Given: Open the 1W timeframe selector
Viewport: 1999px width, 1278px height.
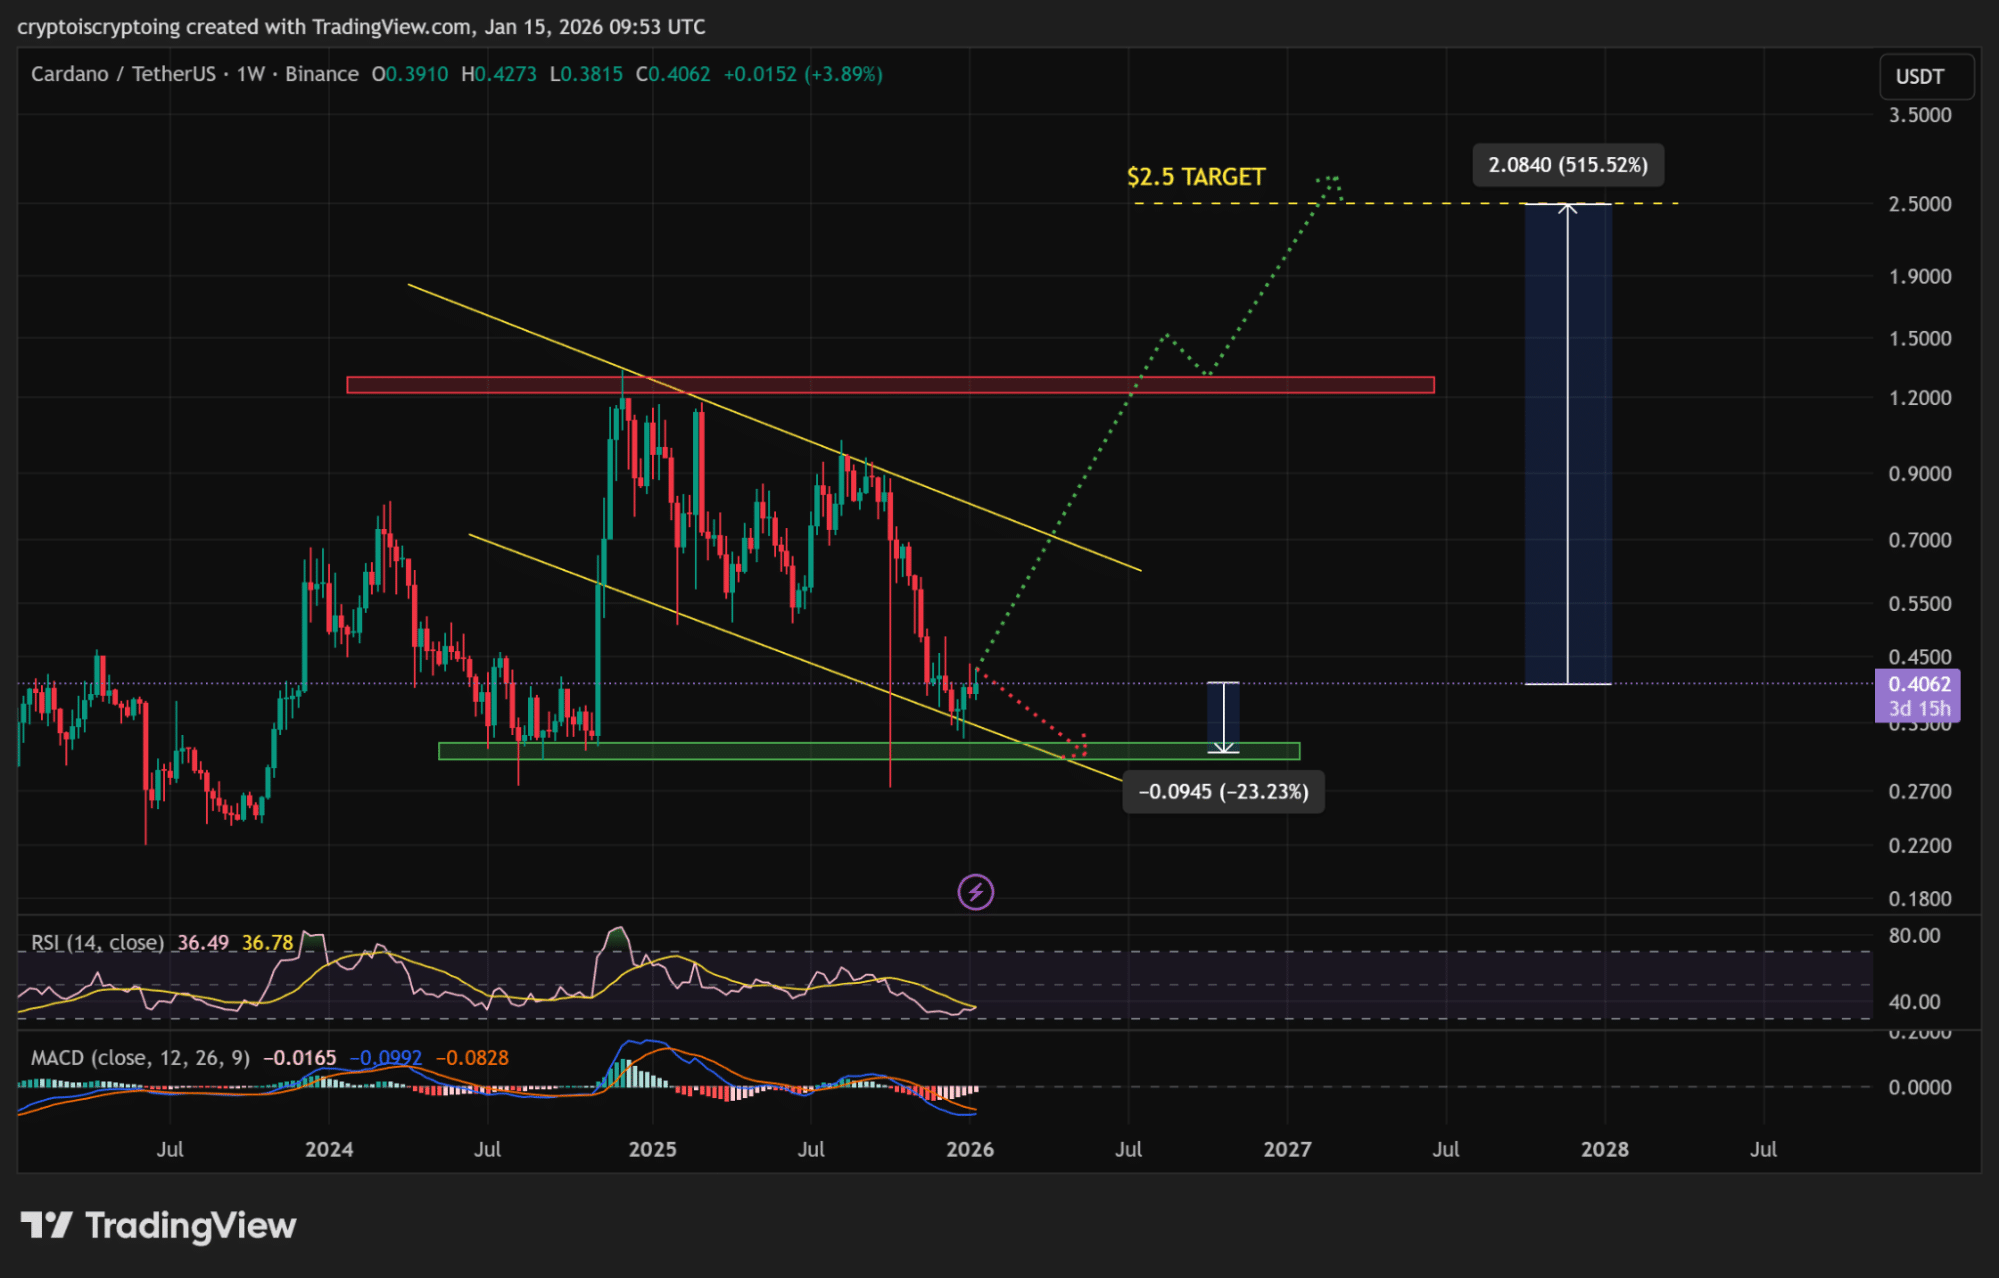Looking at the screenshot, I should tap(252, 73).
